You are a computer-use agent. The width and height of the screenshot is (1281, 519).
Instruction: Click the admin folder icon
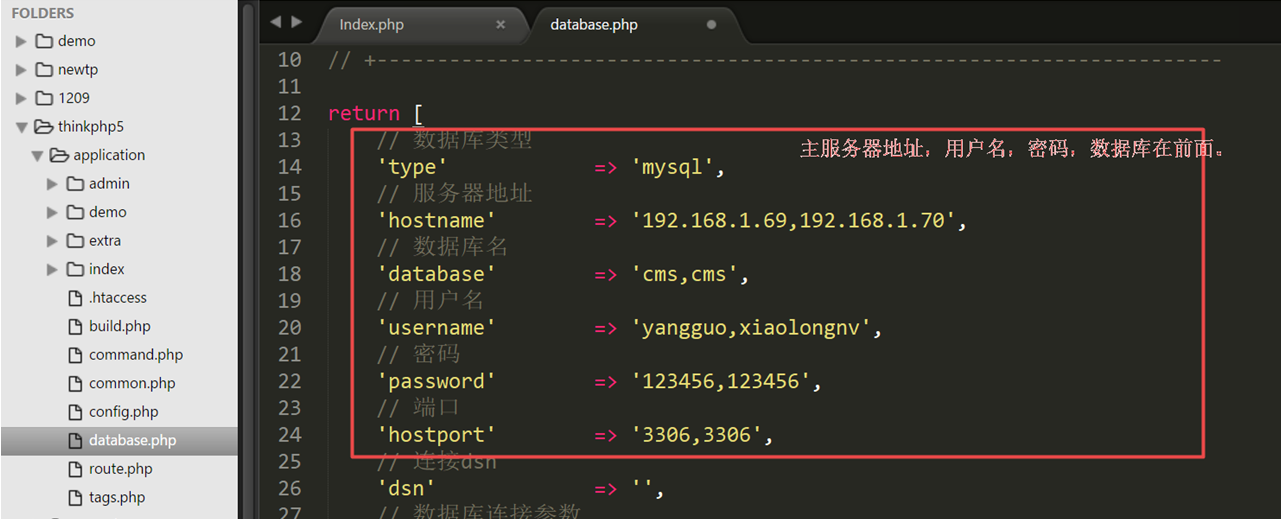click(75, 184)
